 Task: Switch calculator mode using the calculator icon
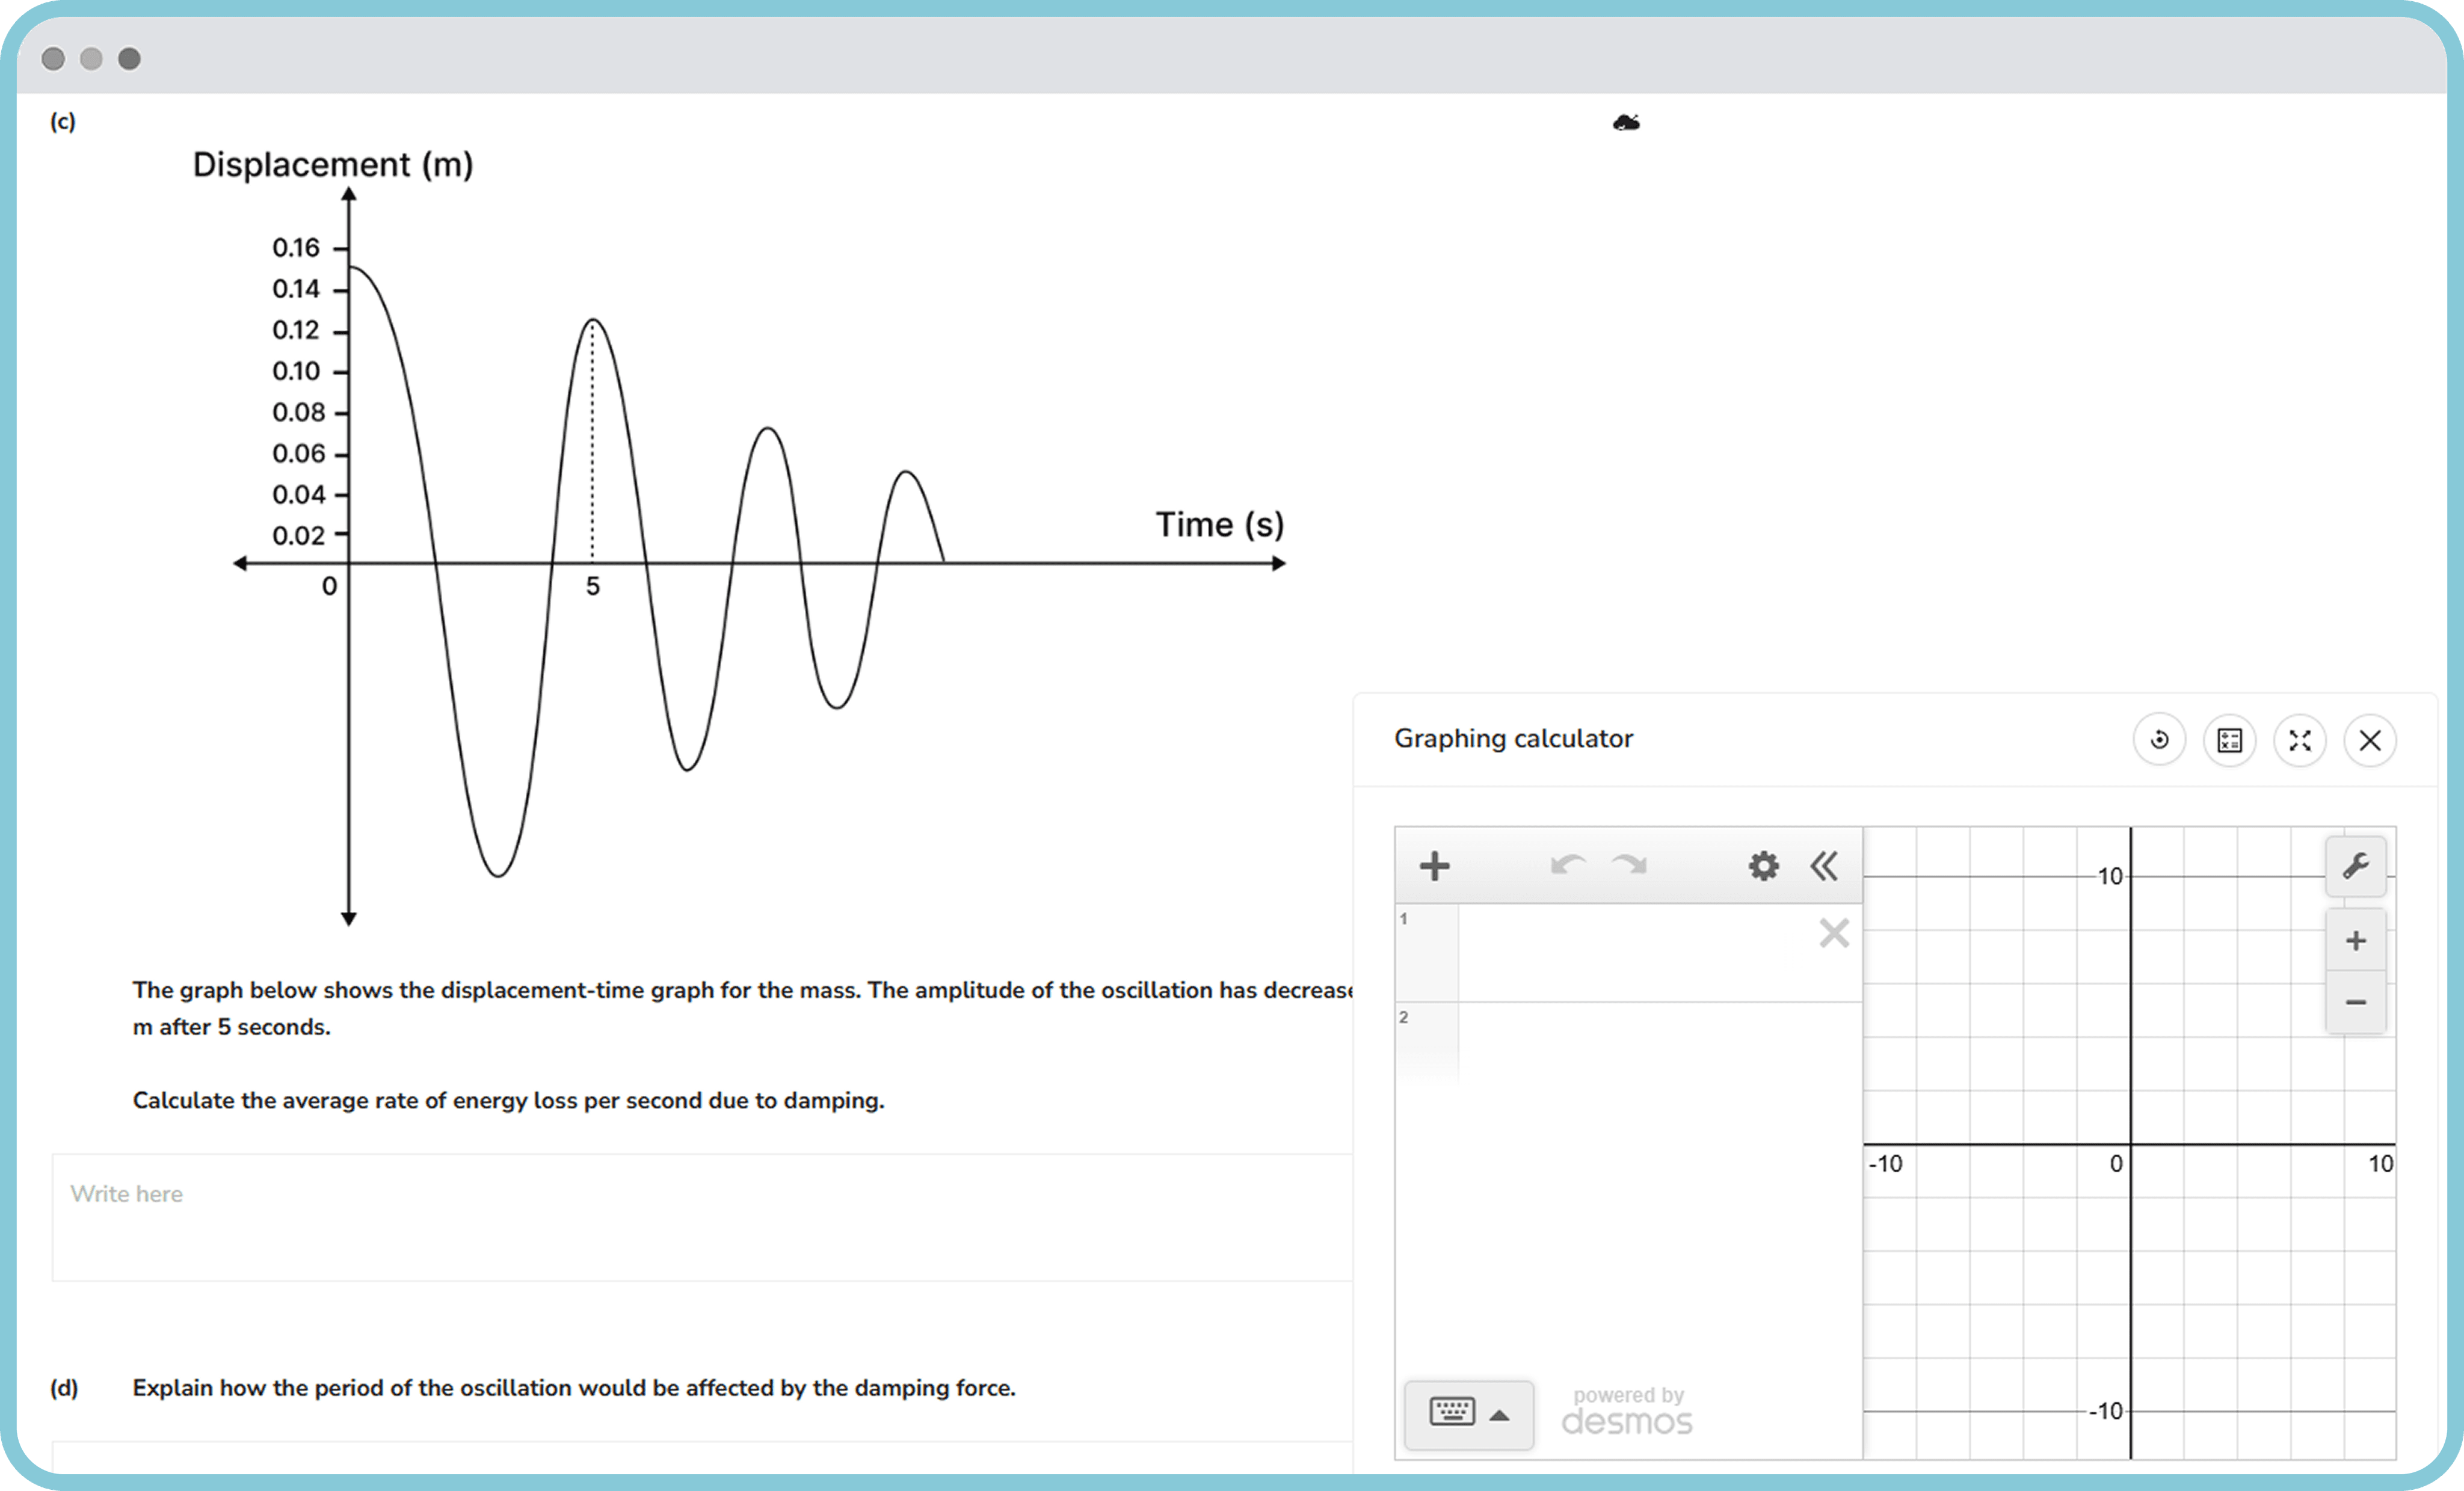2229,741
